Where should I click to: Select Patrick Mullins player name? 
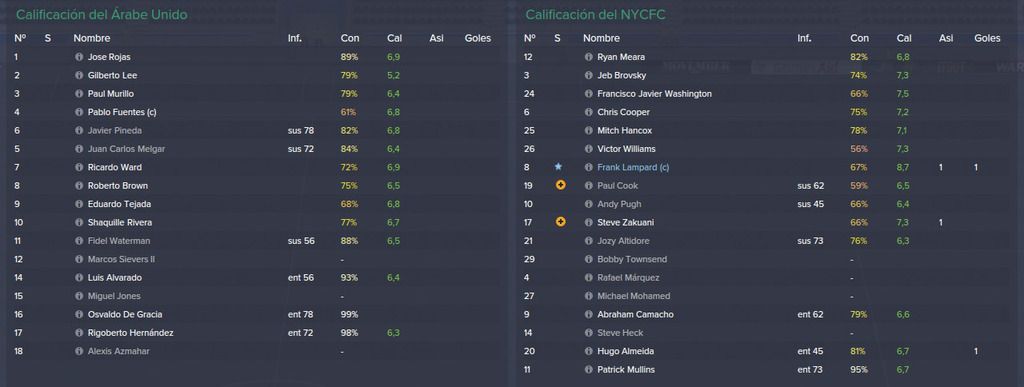(626, 370)
